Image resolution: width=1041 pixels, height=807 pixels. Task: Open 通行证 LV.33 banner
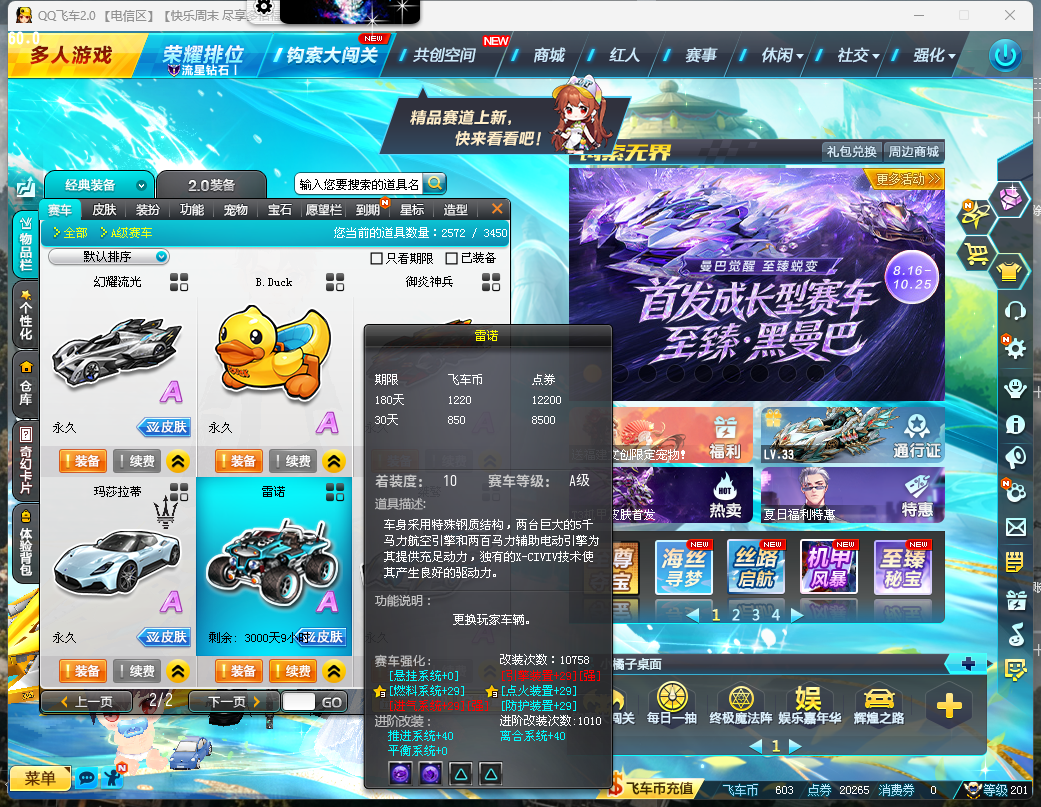point(852,435)
